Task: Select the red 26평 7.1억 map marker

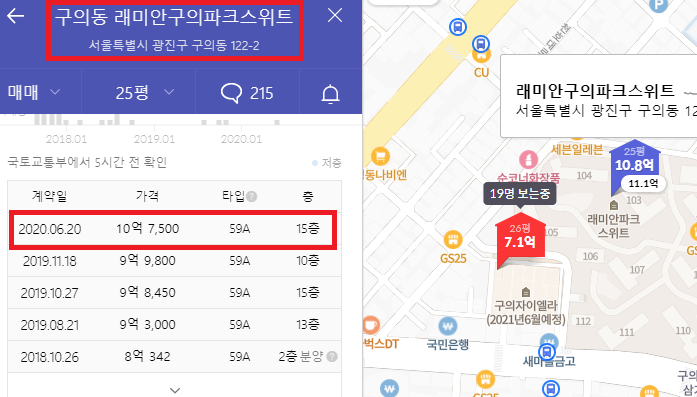Action: point(520,238)
